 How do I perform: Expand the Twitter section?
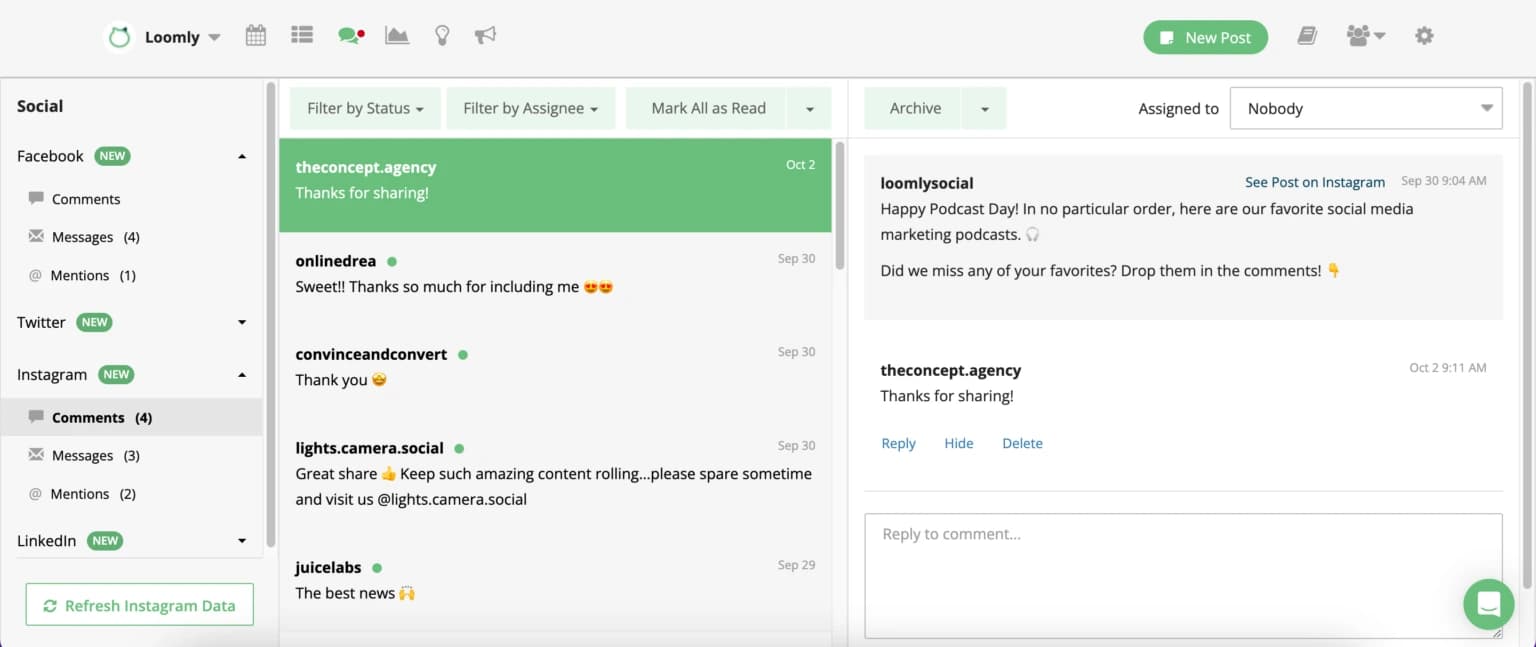point(241,322)
